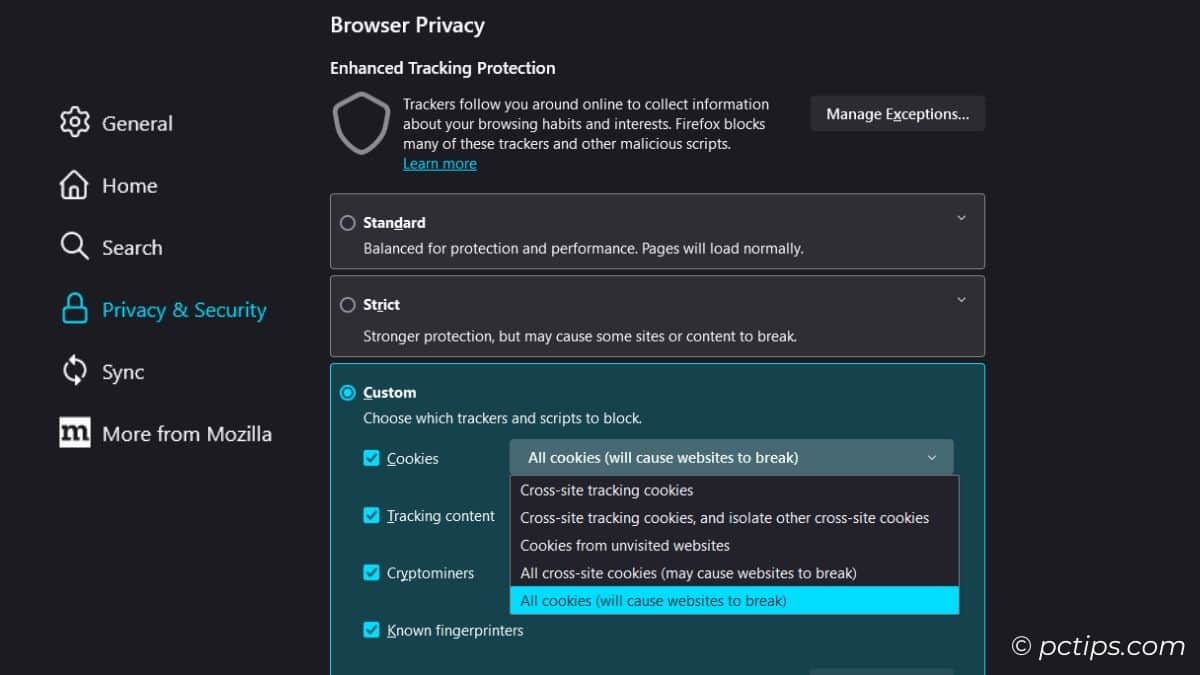Uncheck the Cookies checkbox
The width and height of the screenshot is (1200, 675).
[372, 458]
